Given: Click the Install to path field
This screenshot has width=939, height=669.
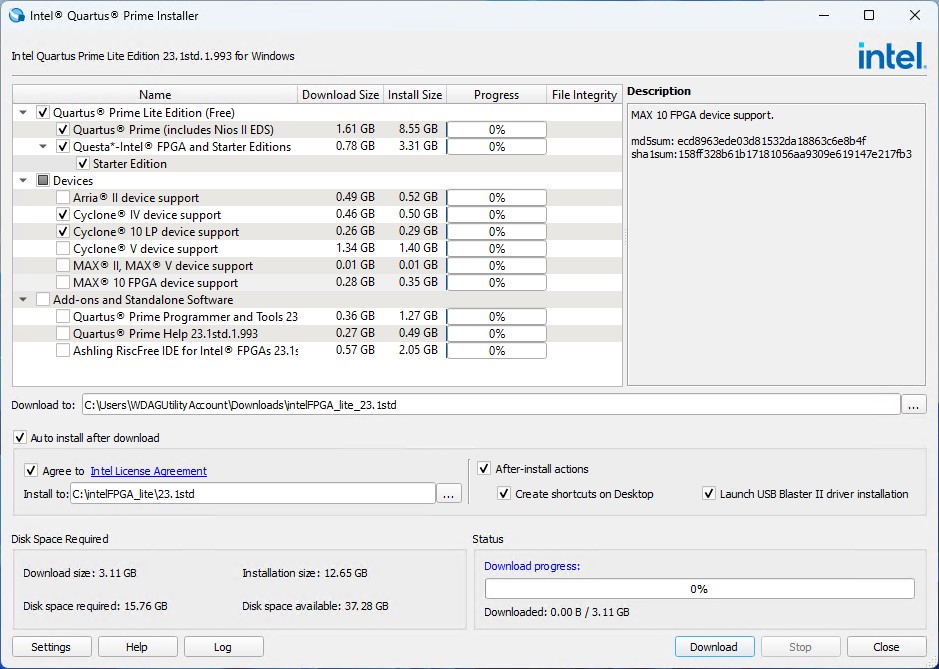Looking at the screenshot, I should [253, 494].
